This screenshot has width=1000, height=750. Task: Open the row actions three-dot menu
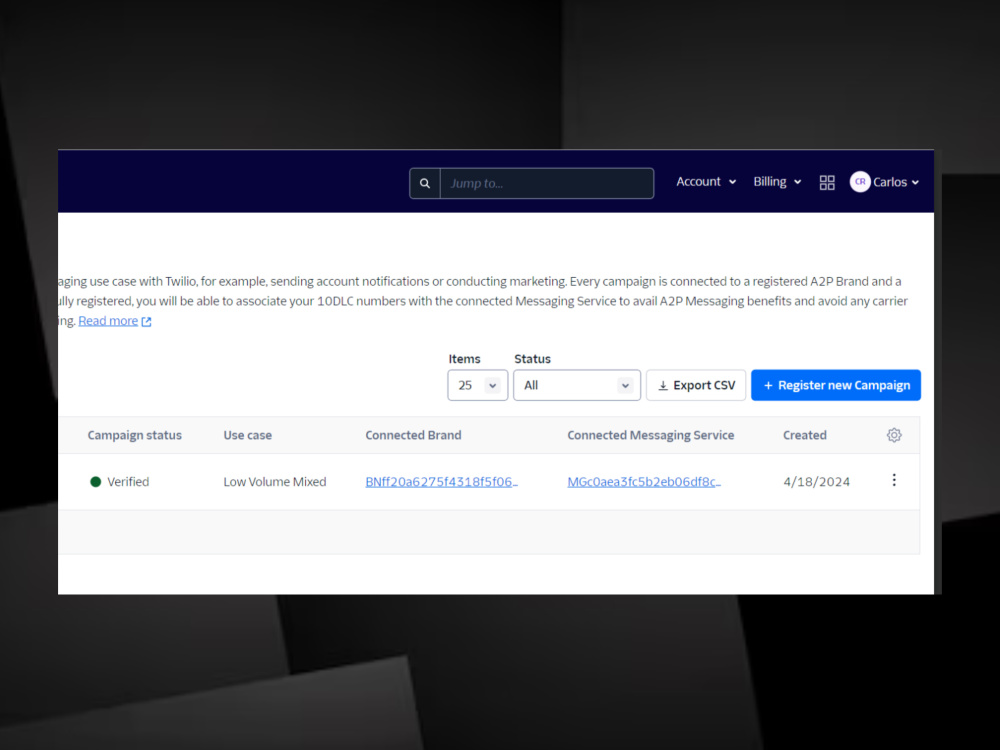click(x=894, y=480)
